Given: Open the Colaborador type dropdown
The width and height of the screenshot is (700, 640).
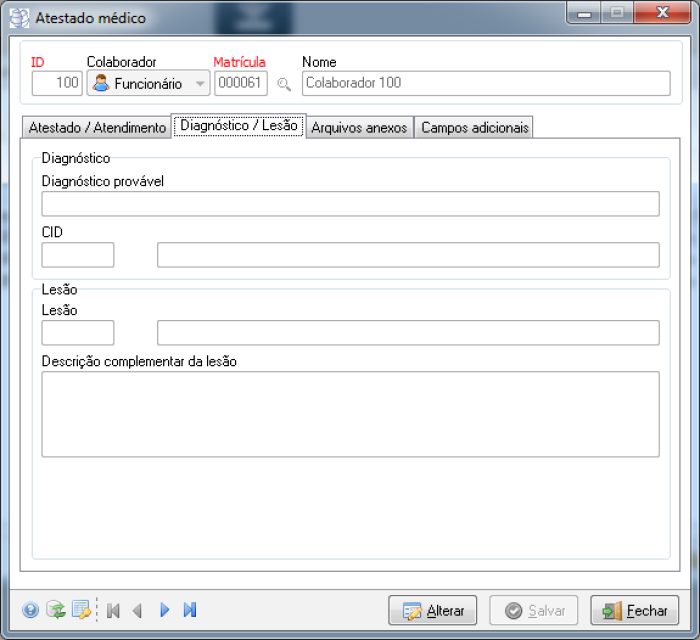Looking at the screenshot, I should click(x=199, y=84).
